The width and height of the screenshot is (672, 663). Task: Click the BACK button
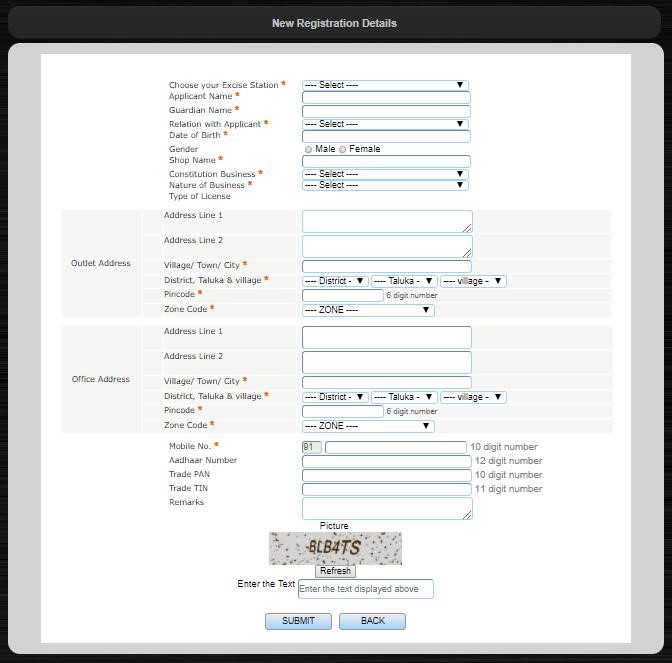pyautogui.click(x=372, y=621)
